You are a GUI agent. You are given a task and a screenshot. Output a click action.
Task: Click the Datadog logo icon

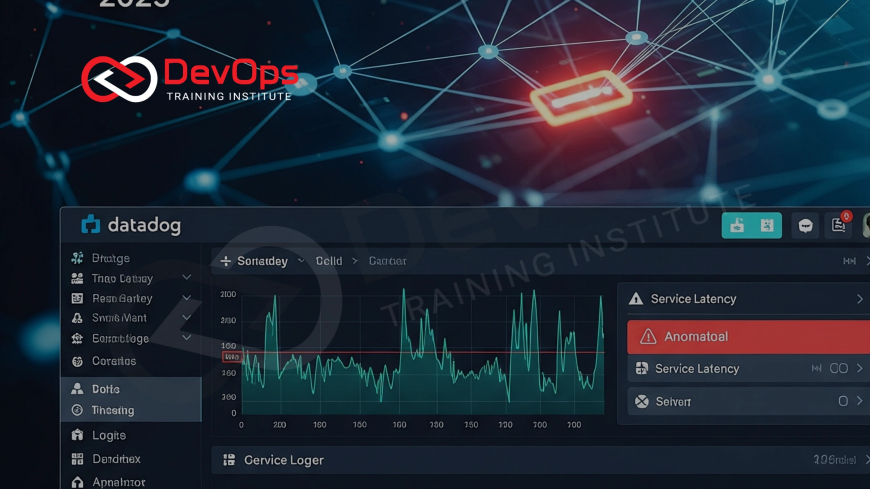[91, 226]
